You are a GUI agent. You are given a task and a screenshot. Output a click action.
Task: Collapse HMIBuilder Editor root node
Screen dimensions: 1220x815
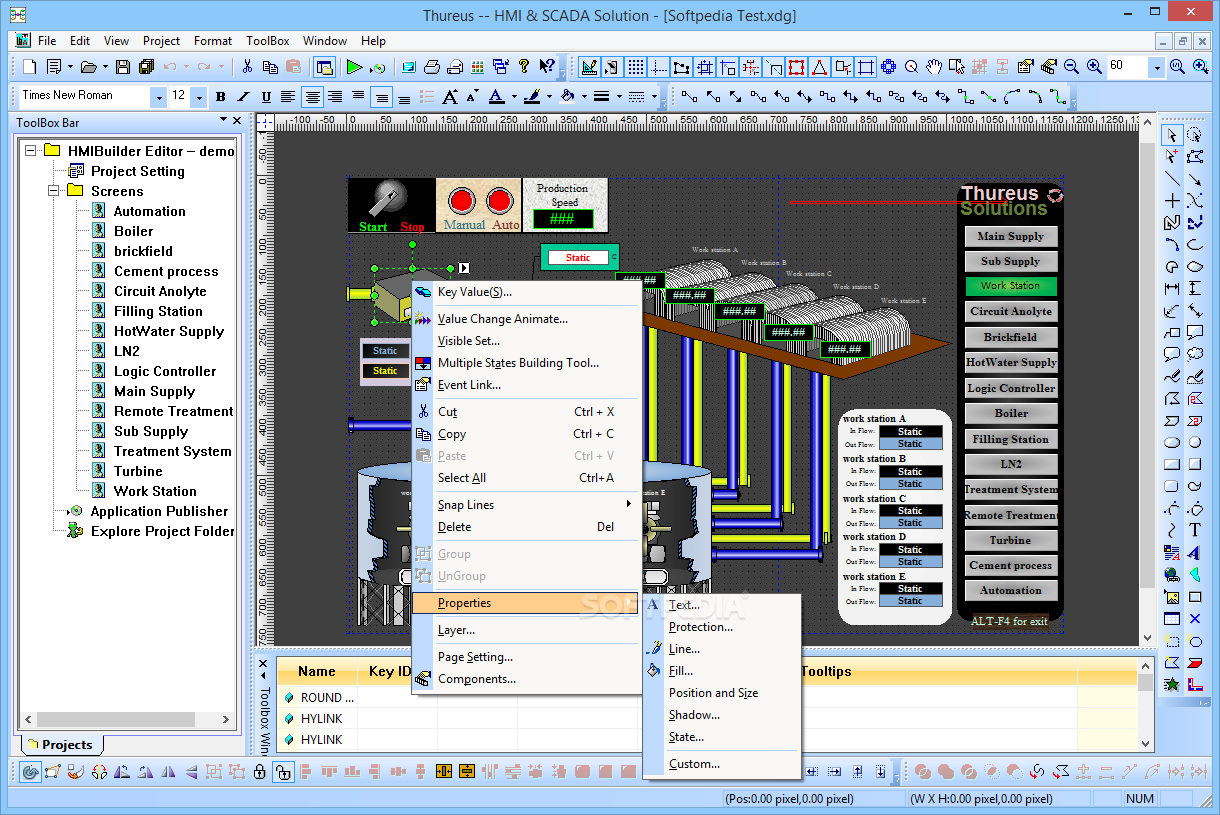coord(30,151)
